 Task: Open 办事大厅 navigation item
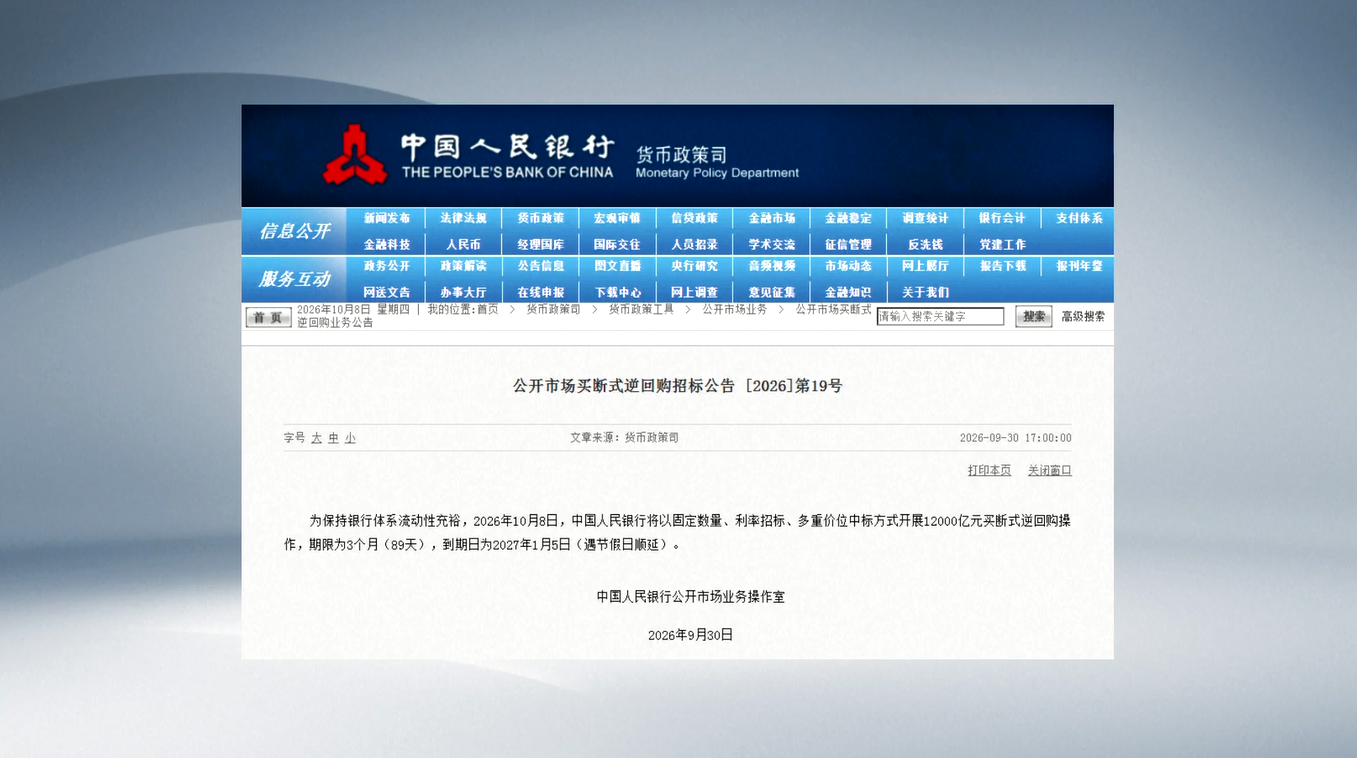click(464, 292)
